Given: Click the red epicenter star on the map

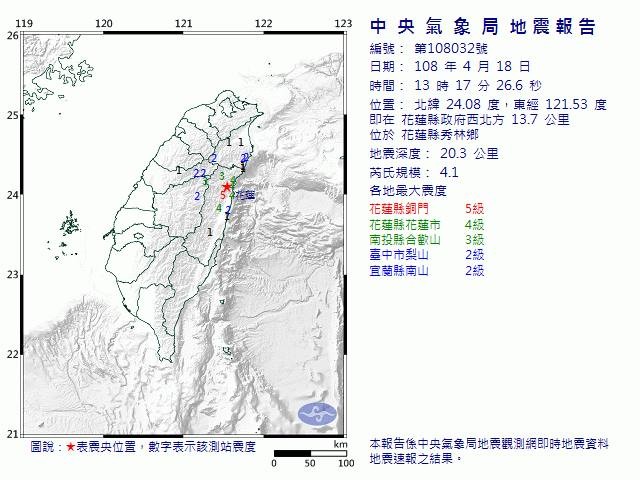Looking at the screenshot, I should pos(227,186).
